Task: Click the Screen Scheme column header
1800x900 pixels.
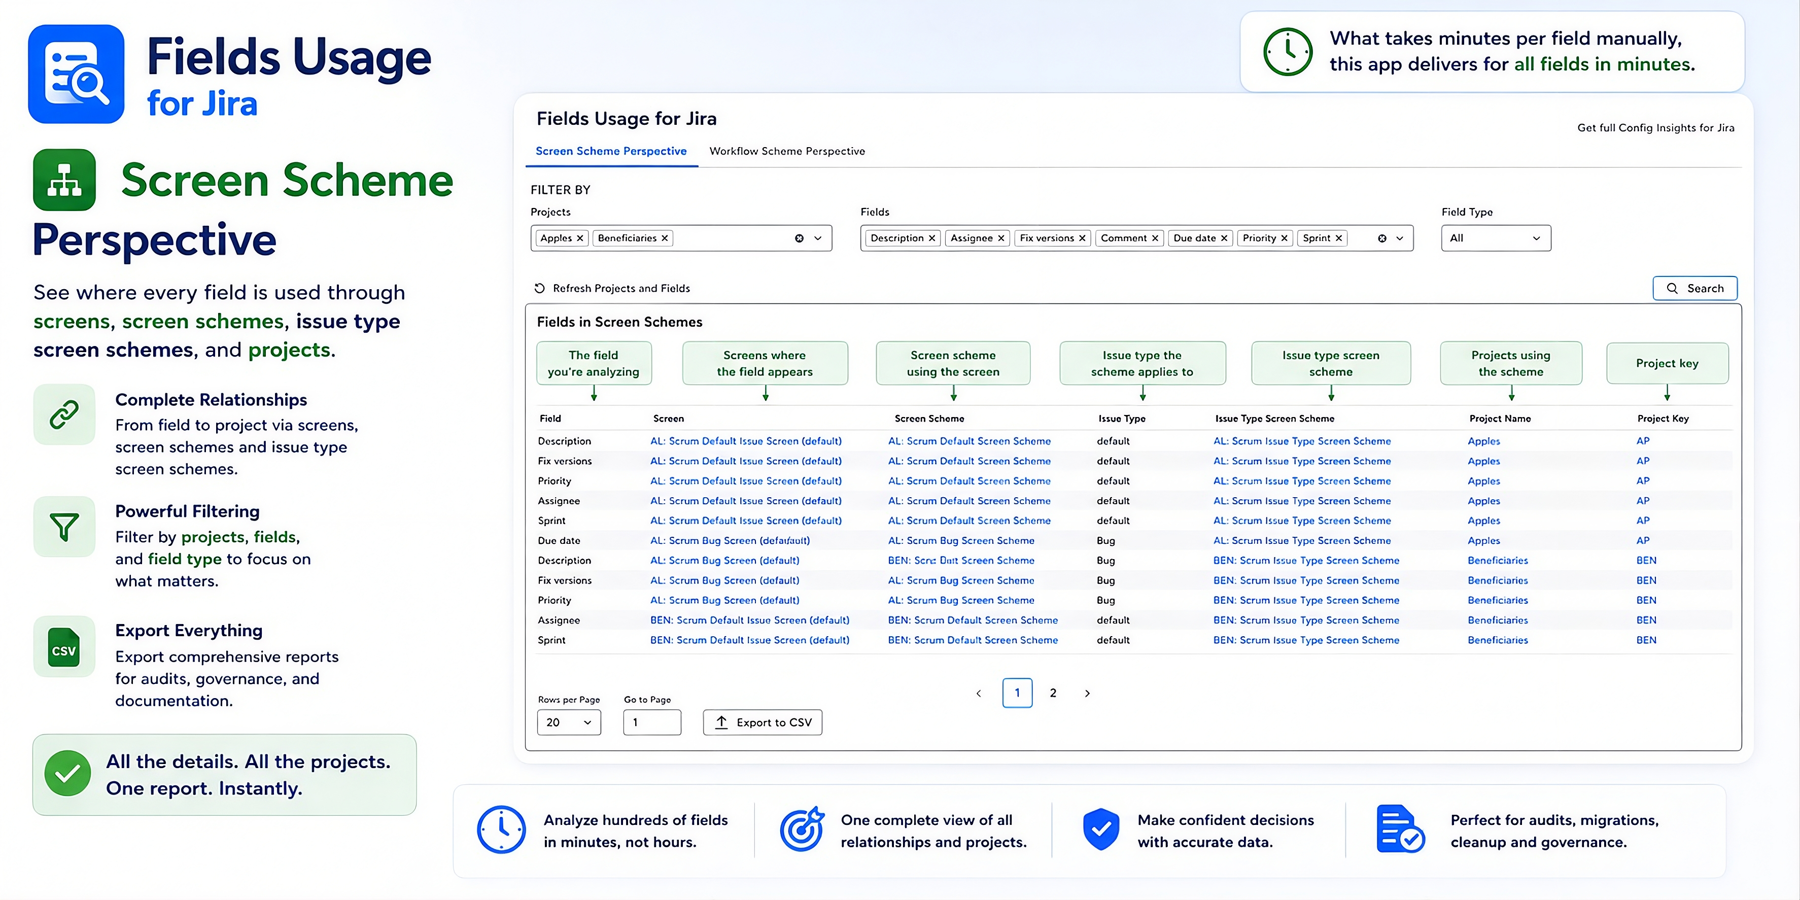Action: click(x=929, y=418)
